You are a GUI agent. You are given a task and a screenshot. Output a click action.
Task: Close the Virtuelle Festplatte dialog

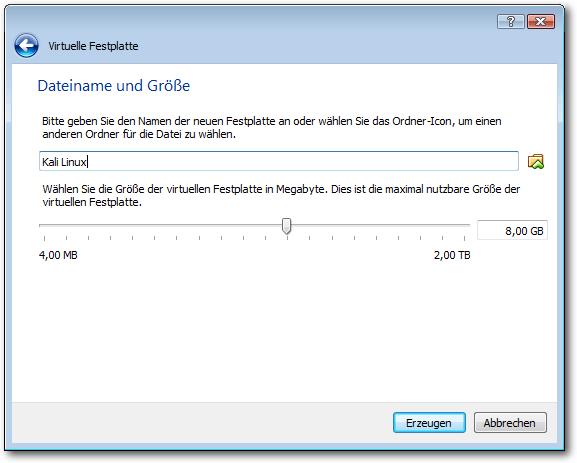coord(541,22)
